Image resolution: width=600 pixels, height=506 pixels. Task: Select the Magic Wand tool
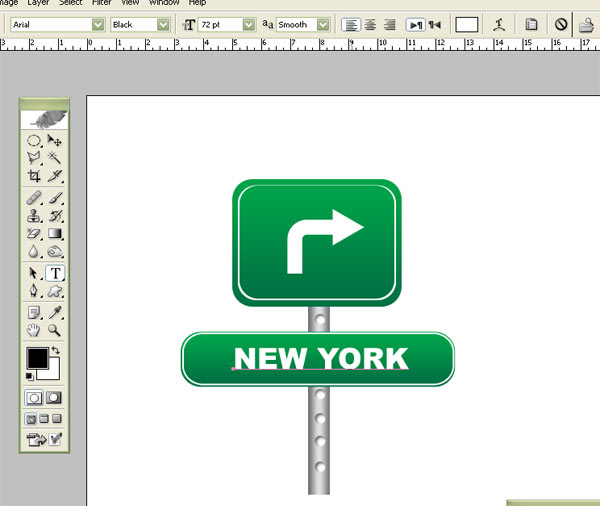tap(54, 158)
